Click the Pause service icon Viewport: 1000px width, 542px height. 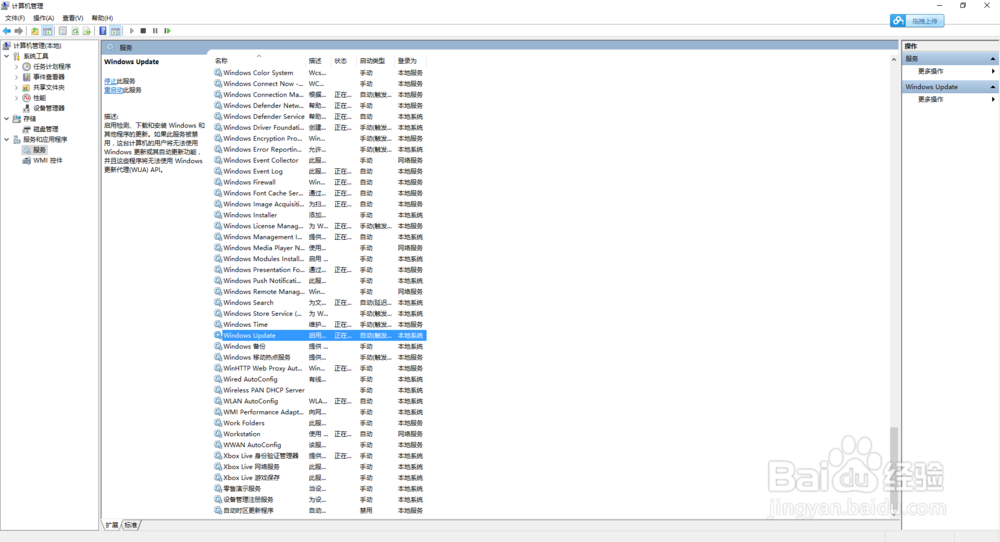click(155, 31)
